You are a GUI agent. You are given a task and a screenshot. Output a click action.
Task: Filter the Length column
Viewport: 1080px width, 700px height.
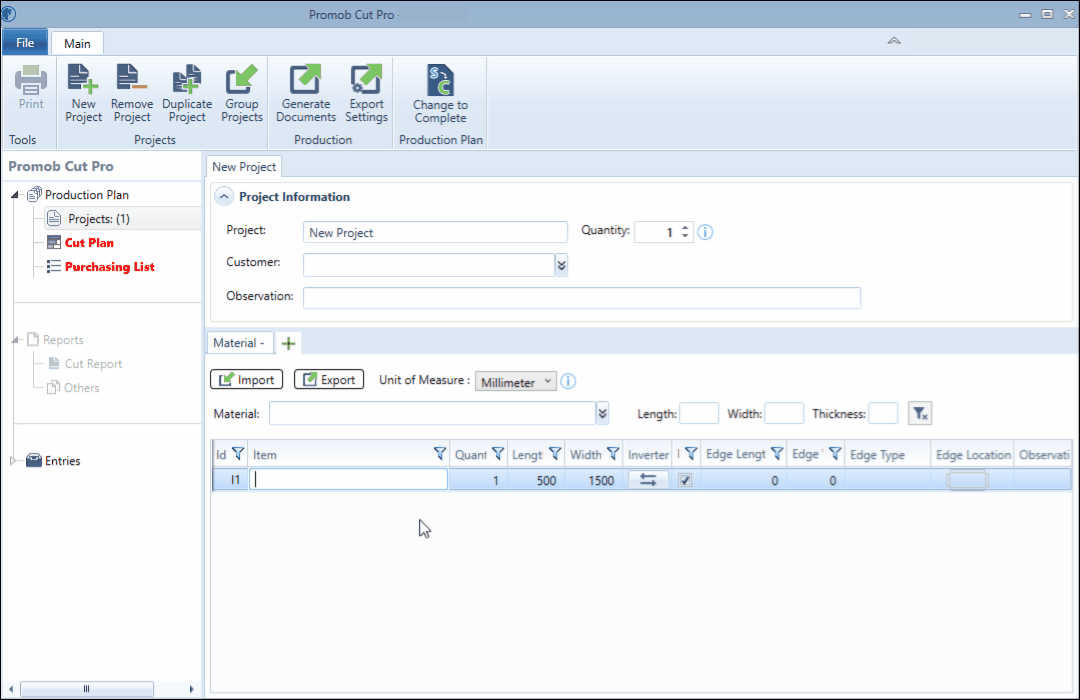(555, 453)
